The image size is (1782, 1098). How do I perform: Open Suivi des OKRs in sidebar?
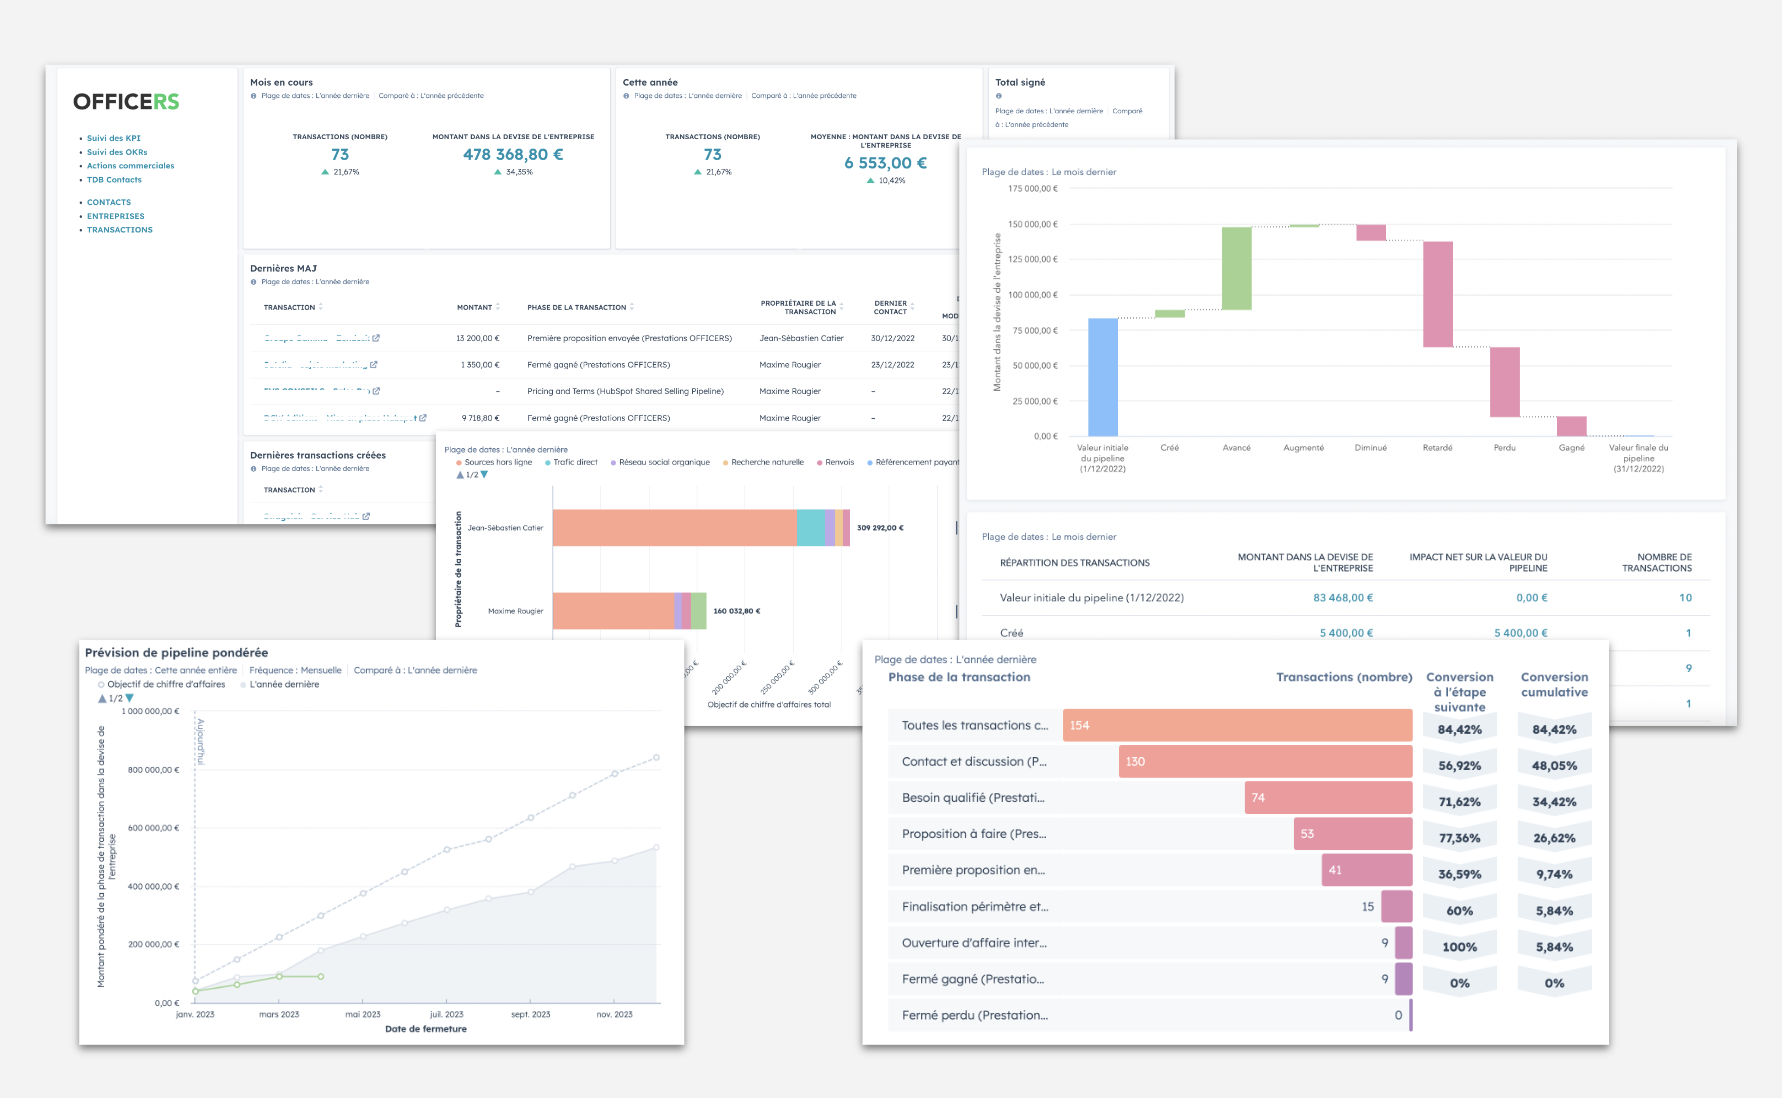[x=117, y=152]
